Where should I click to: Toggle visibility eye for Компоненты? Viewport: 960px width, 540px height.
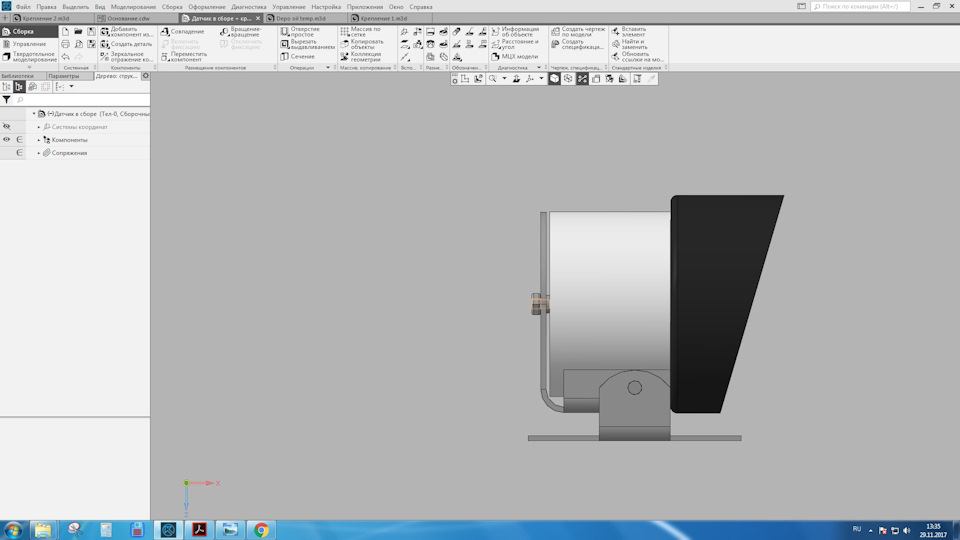click(x=7, y=140)
